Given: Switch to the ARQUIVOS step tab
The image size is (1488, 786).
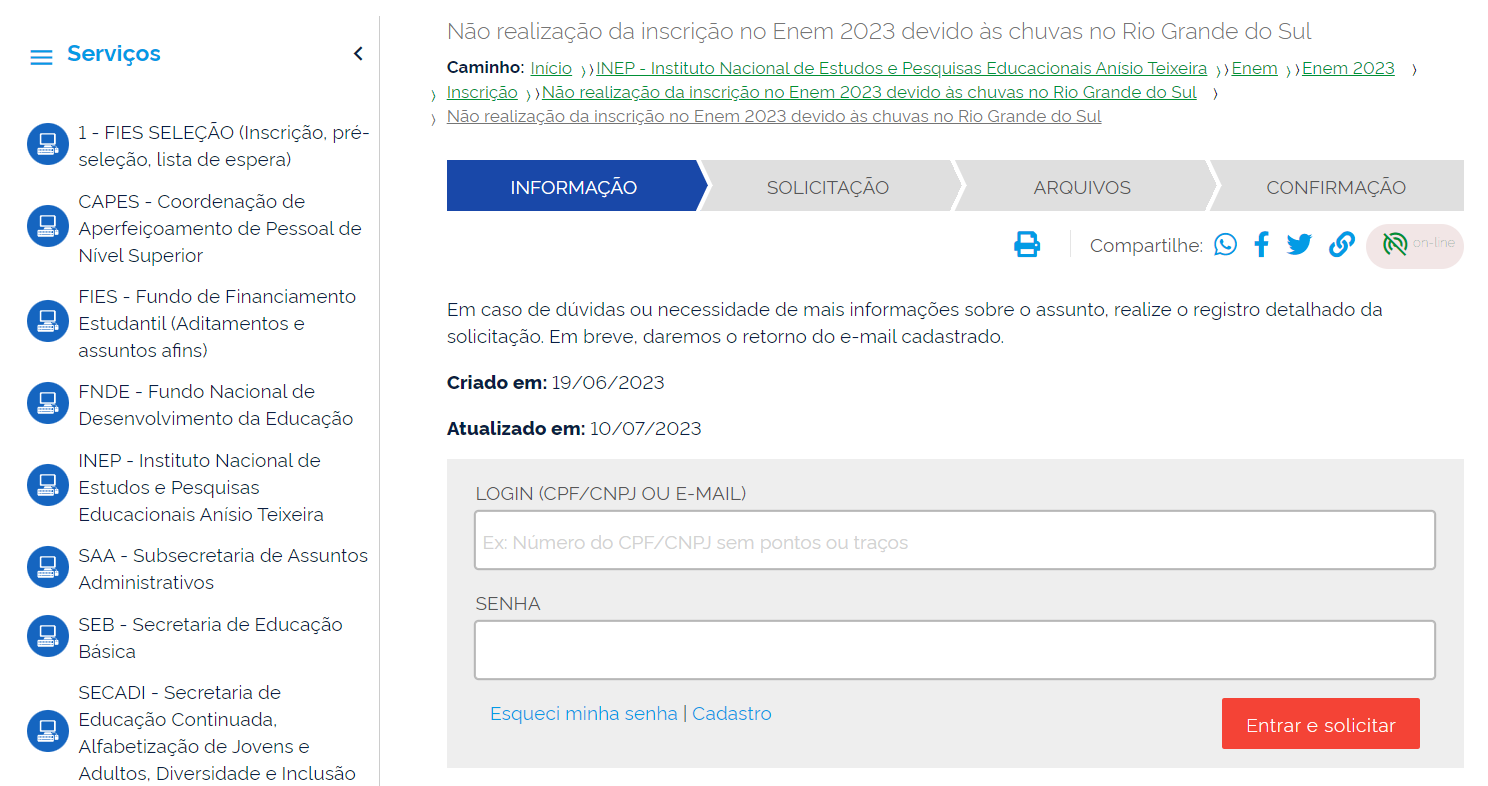Looking at the screenshot, I should pos(1082,187).
